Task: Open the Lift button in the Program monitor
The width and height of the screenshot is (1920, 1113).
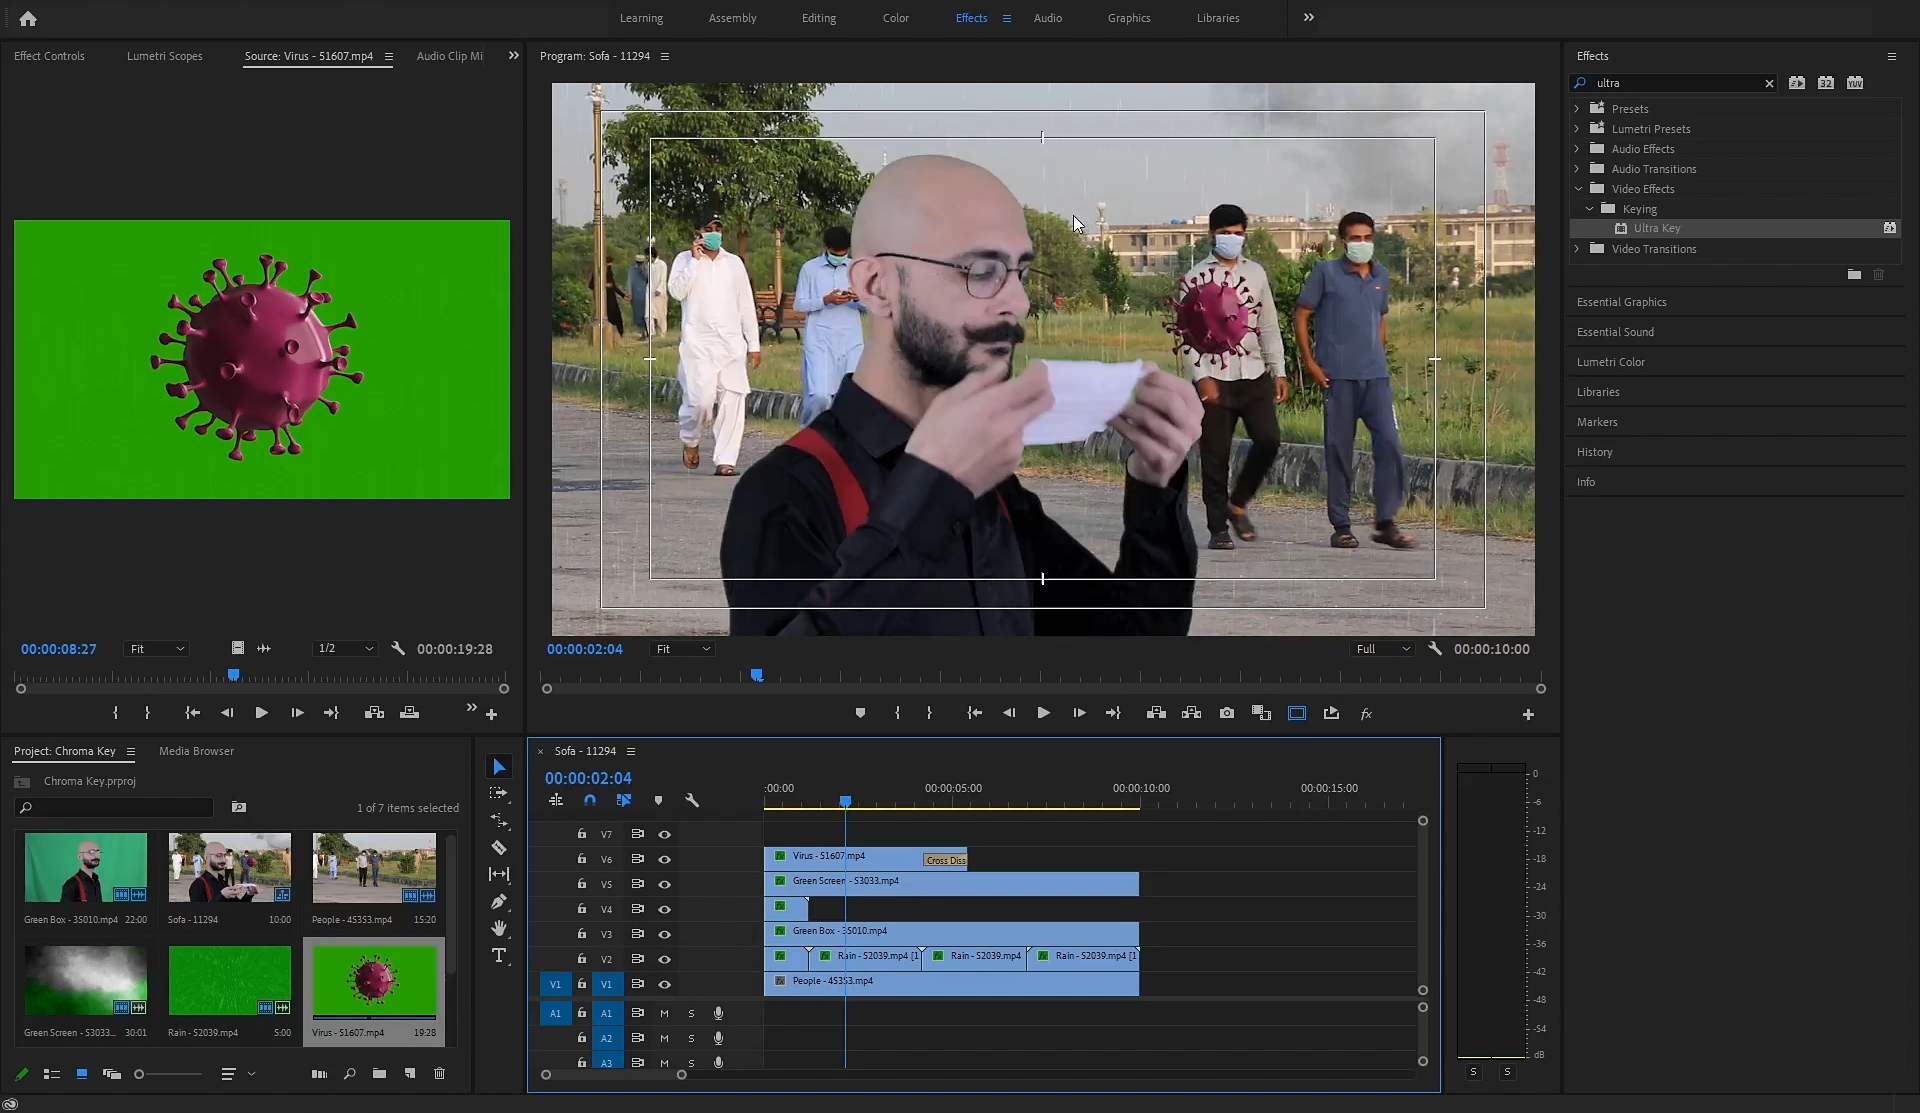Action: [x=1155, y=713]
